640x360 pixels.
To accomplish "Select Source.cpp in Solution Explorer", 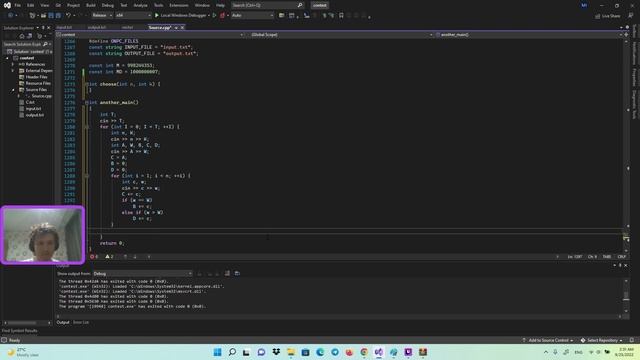I will [x=41, y=96].
